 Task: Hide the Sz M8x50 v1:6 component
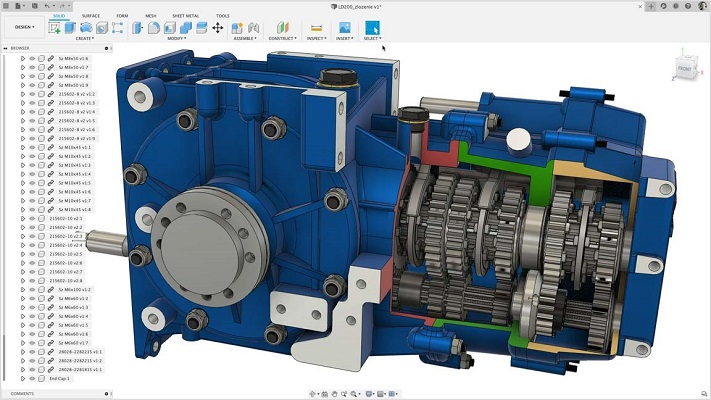tap(31, 59)
